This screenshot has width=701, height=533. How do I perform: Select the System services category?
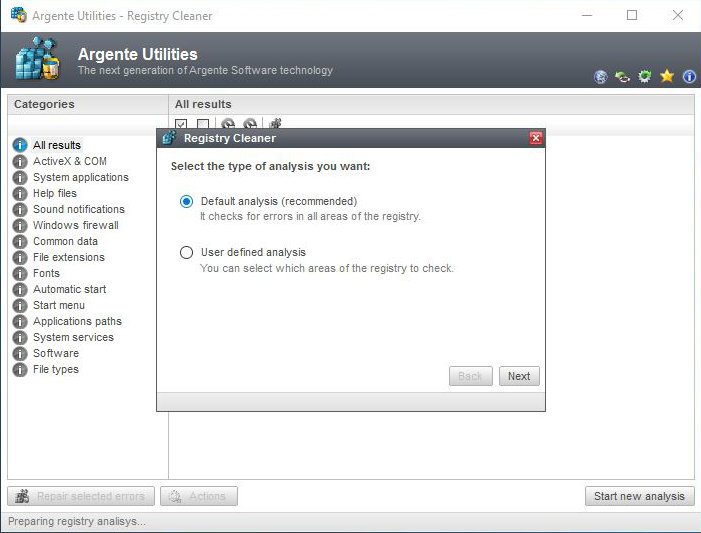73,337
